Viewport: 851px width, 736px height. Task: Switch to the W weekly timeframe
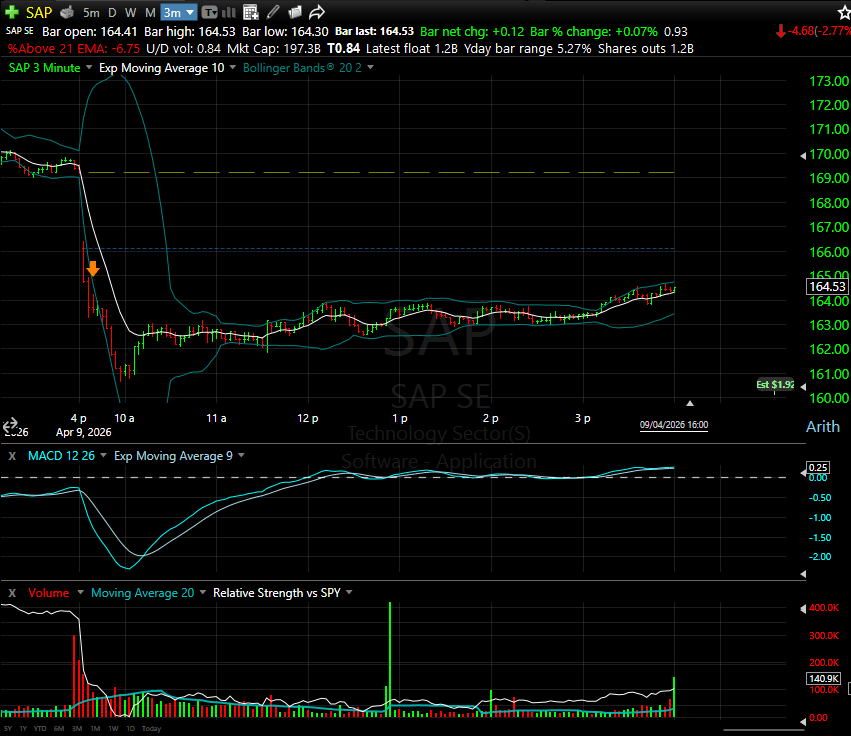point(130,12)
